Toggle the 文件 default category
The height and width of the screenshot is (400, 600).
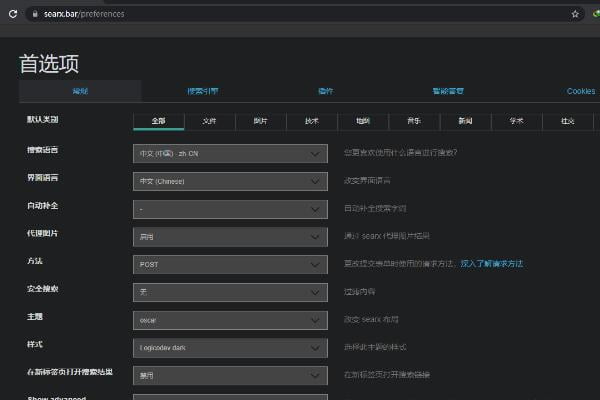point(209,121)
